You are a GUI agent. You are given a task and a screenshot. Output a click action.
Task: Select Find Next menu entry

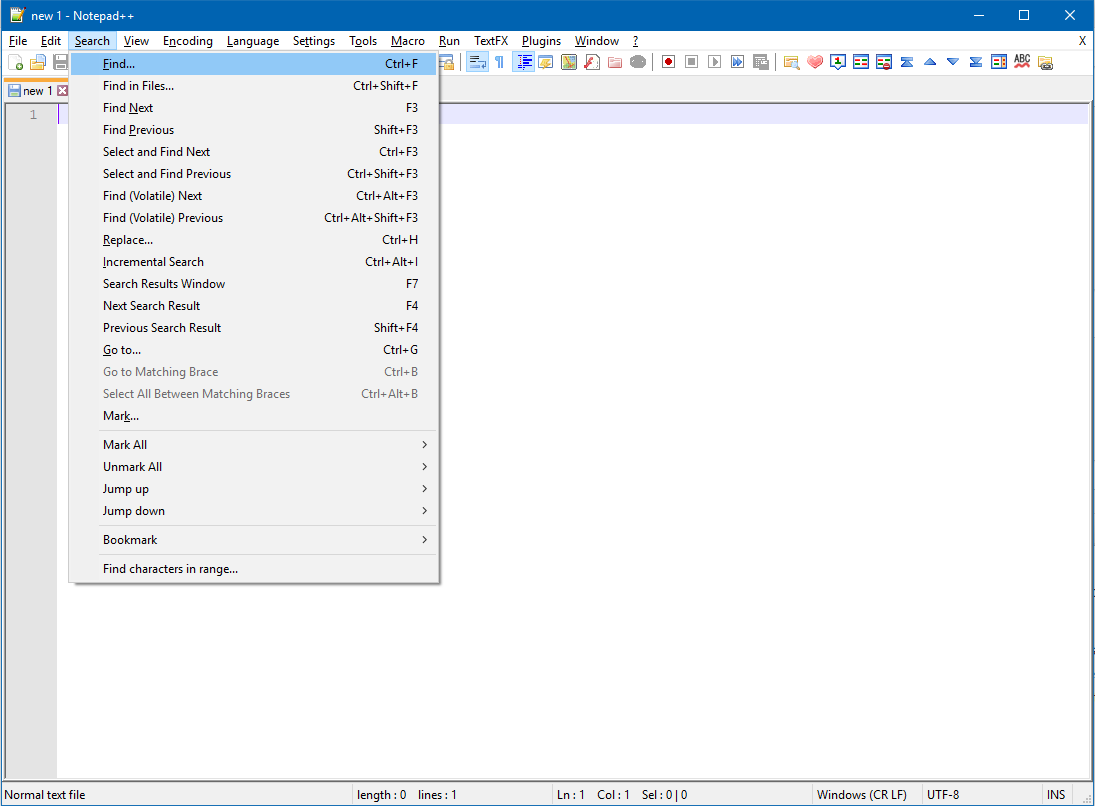coord(253,108)
